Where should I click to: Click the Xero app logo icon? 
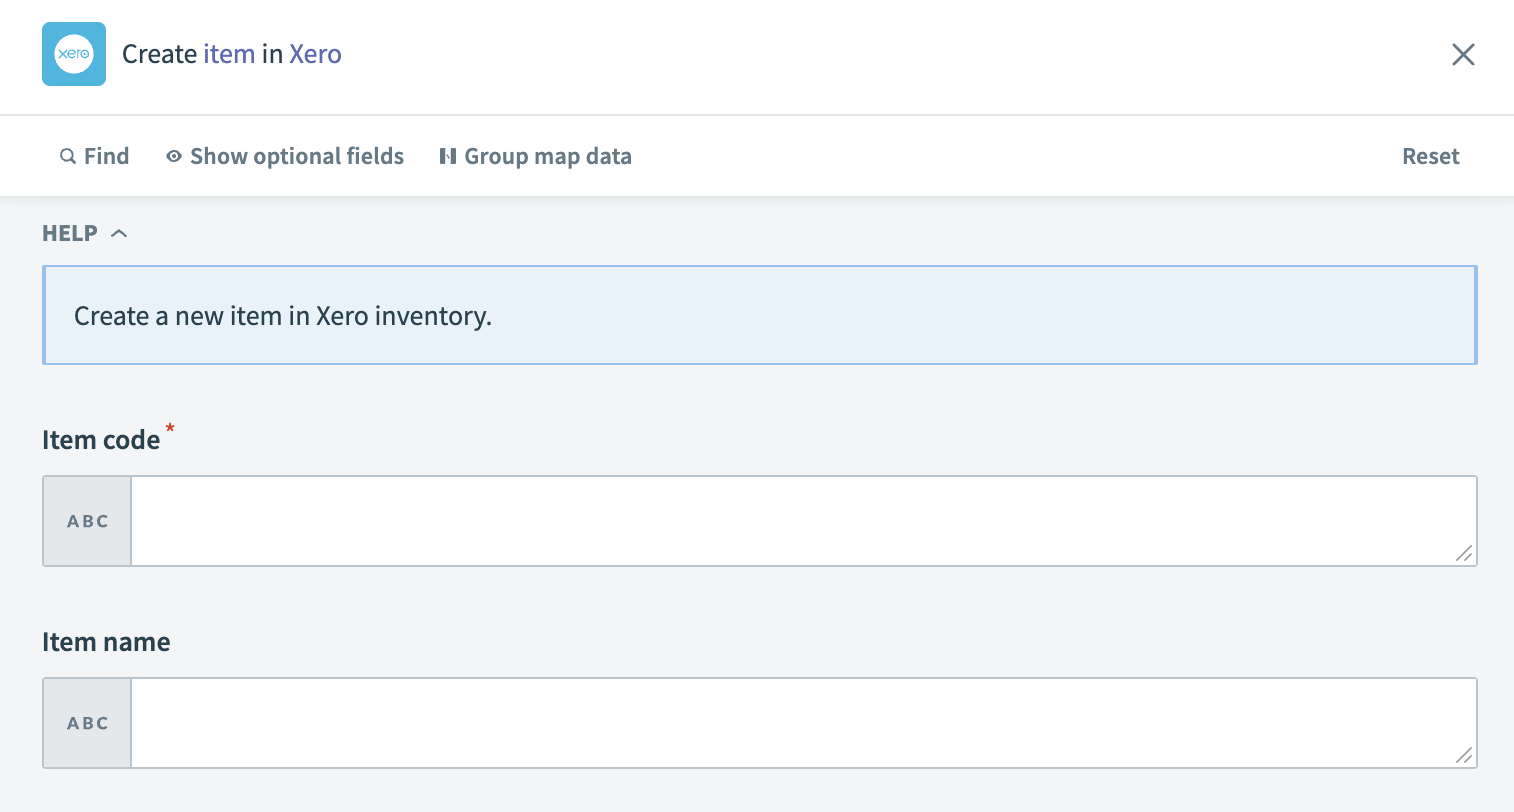click(x=74, y=54)
